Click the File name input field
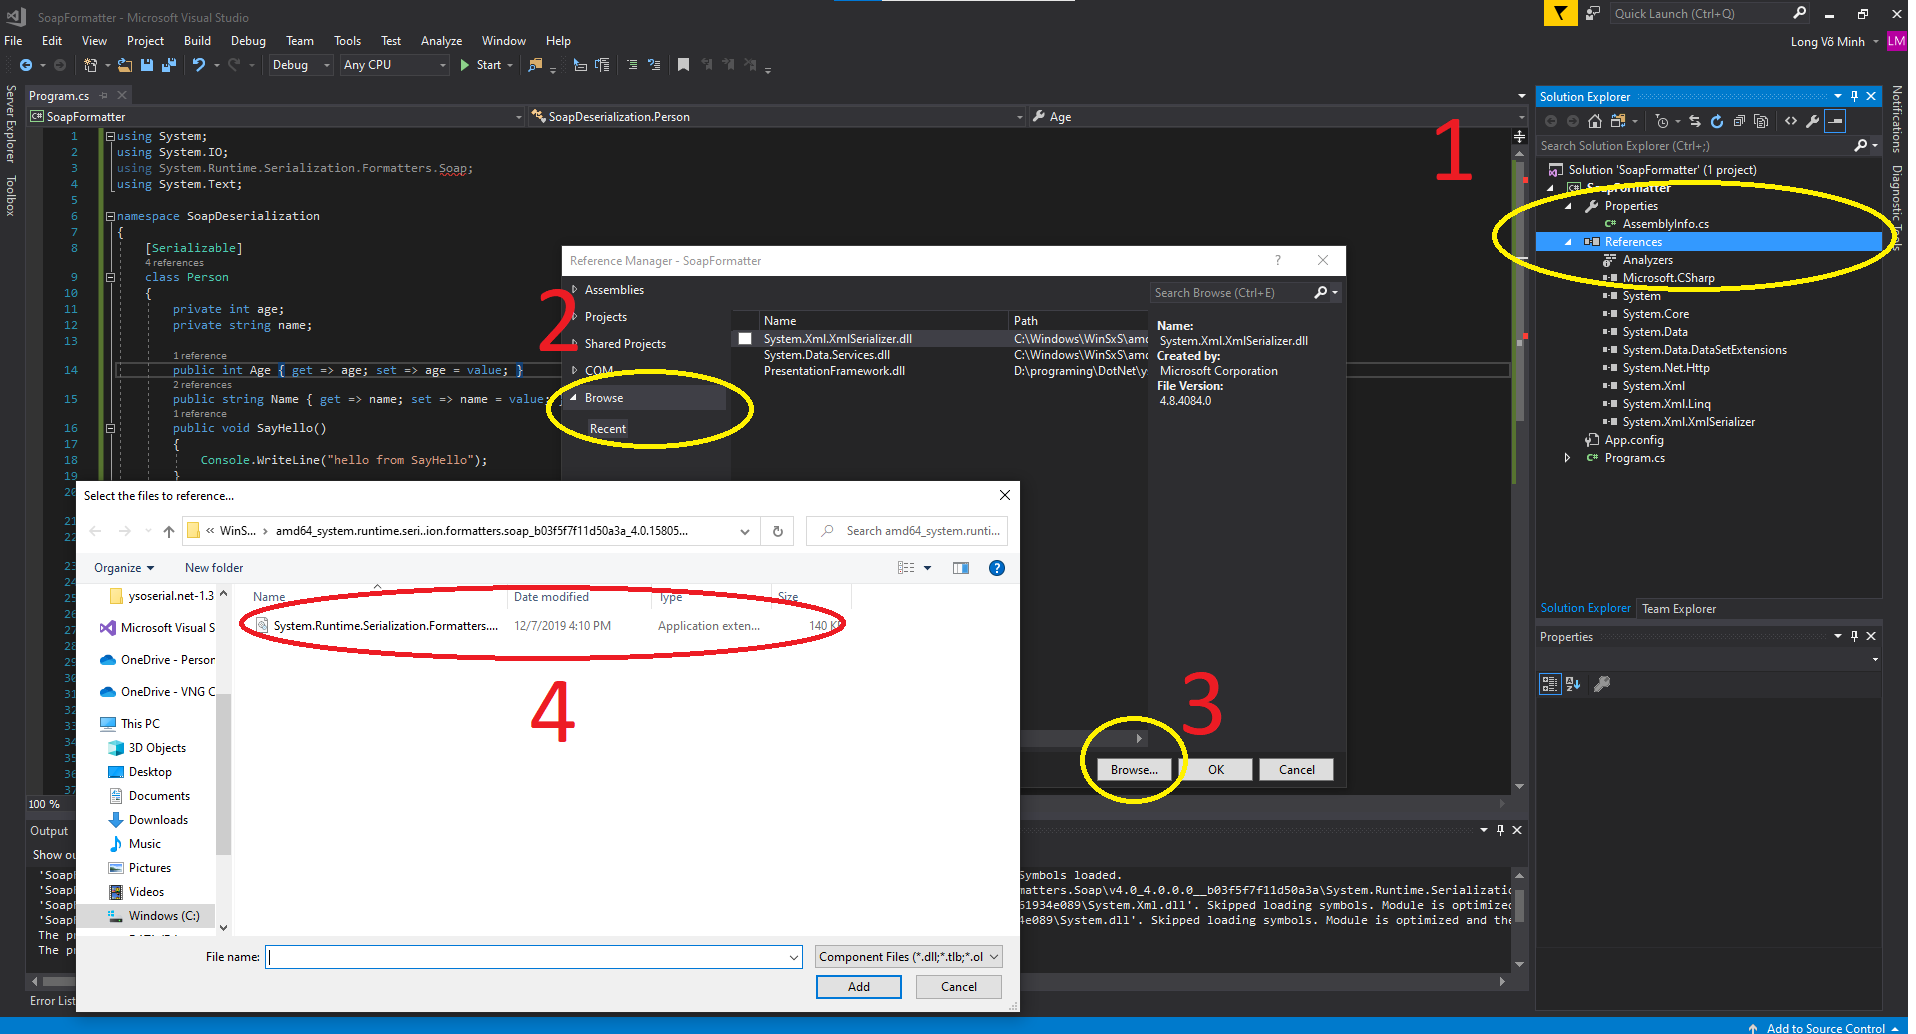1916x1034 pixels. click(534, 957)
